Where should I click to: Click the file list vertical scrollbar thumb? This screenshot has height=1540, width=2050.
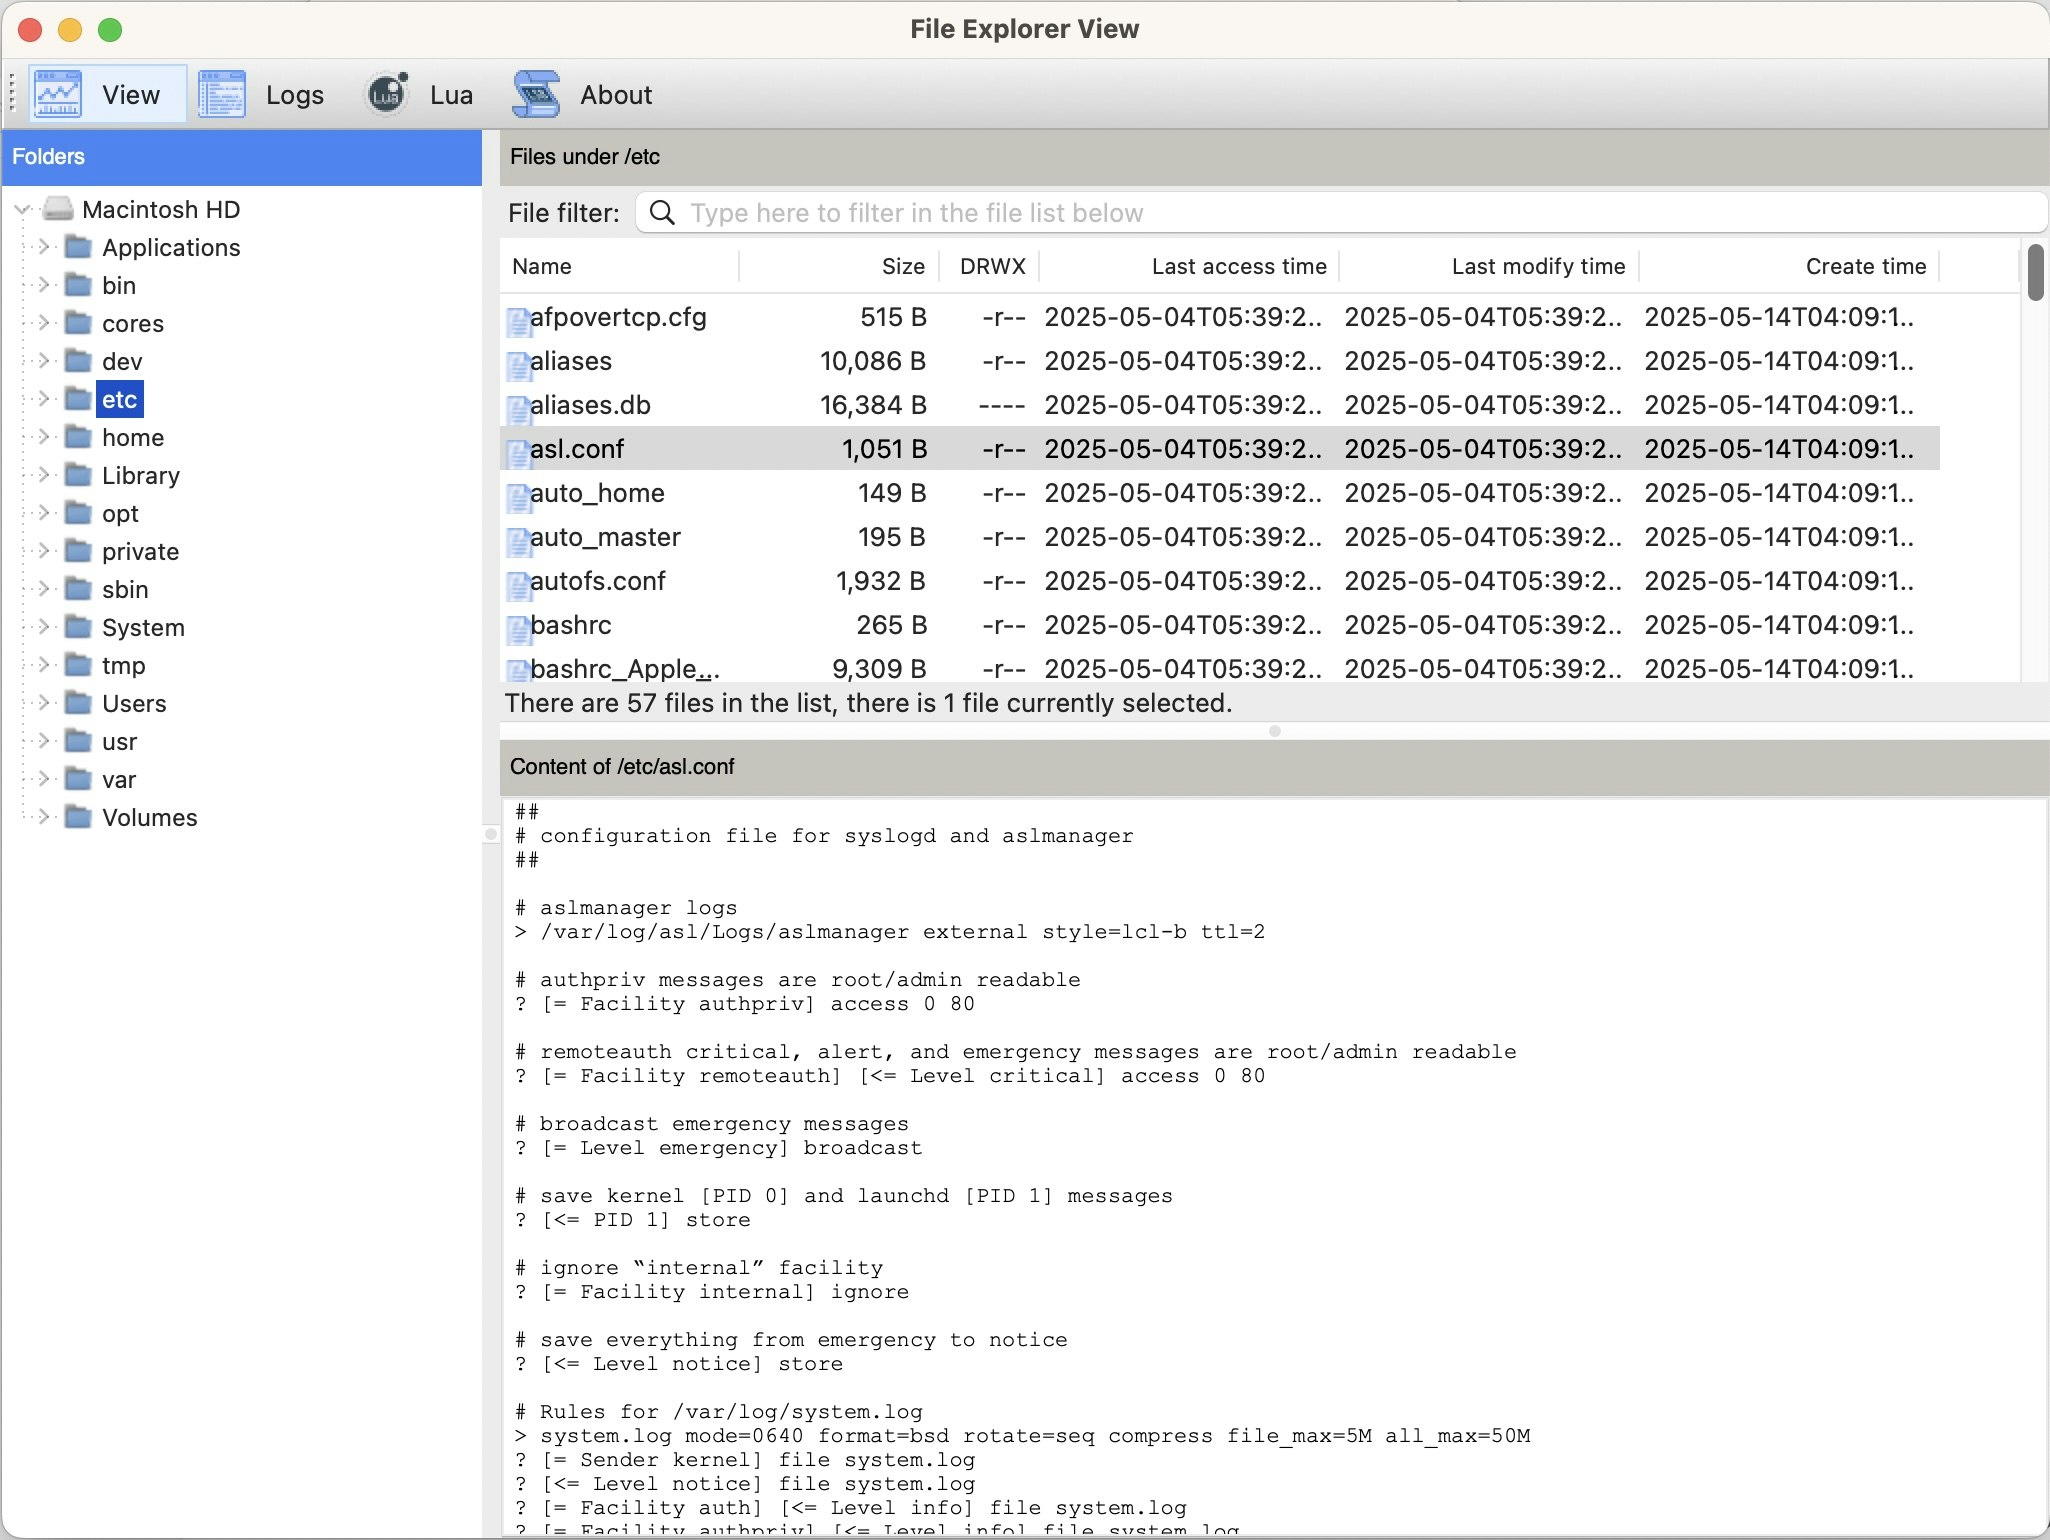tap(2036, 272)
